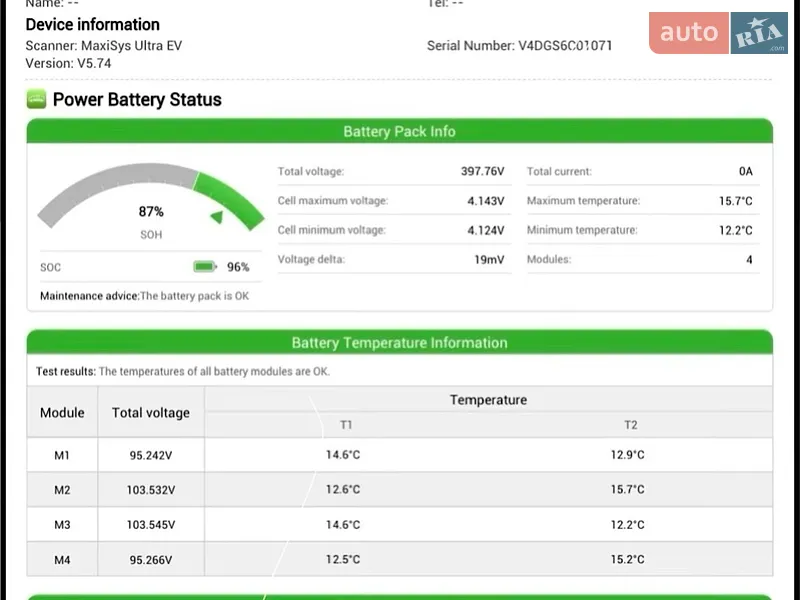
Task: Click the Cell maximum voltage 4.143V value
Action: 486,201
